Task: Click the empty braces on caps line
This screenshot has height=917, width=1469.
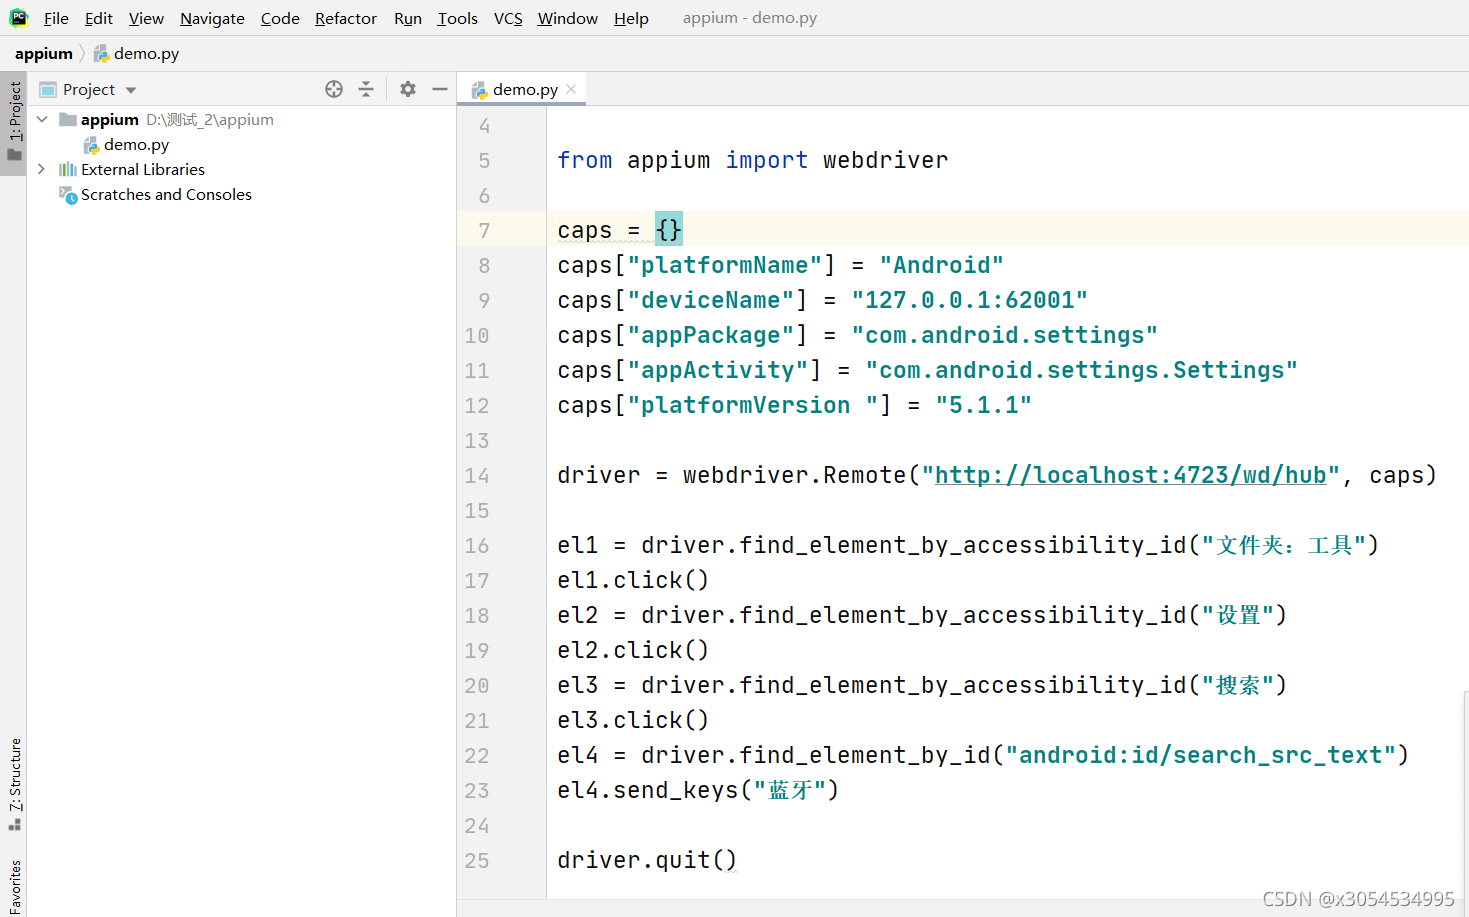Action: pyautogui.click(x=669, y=230)
